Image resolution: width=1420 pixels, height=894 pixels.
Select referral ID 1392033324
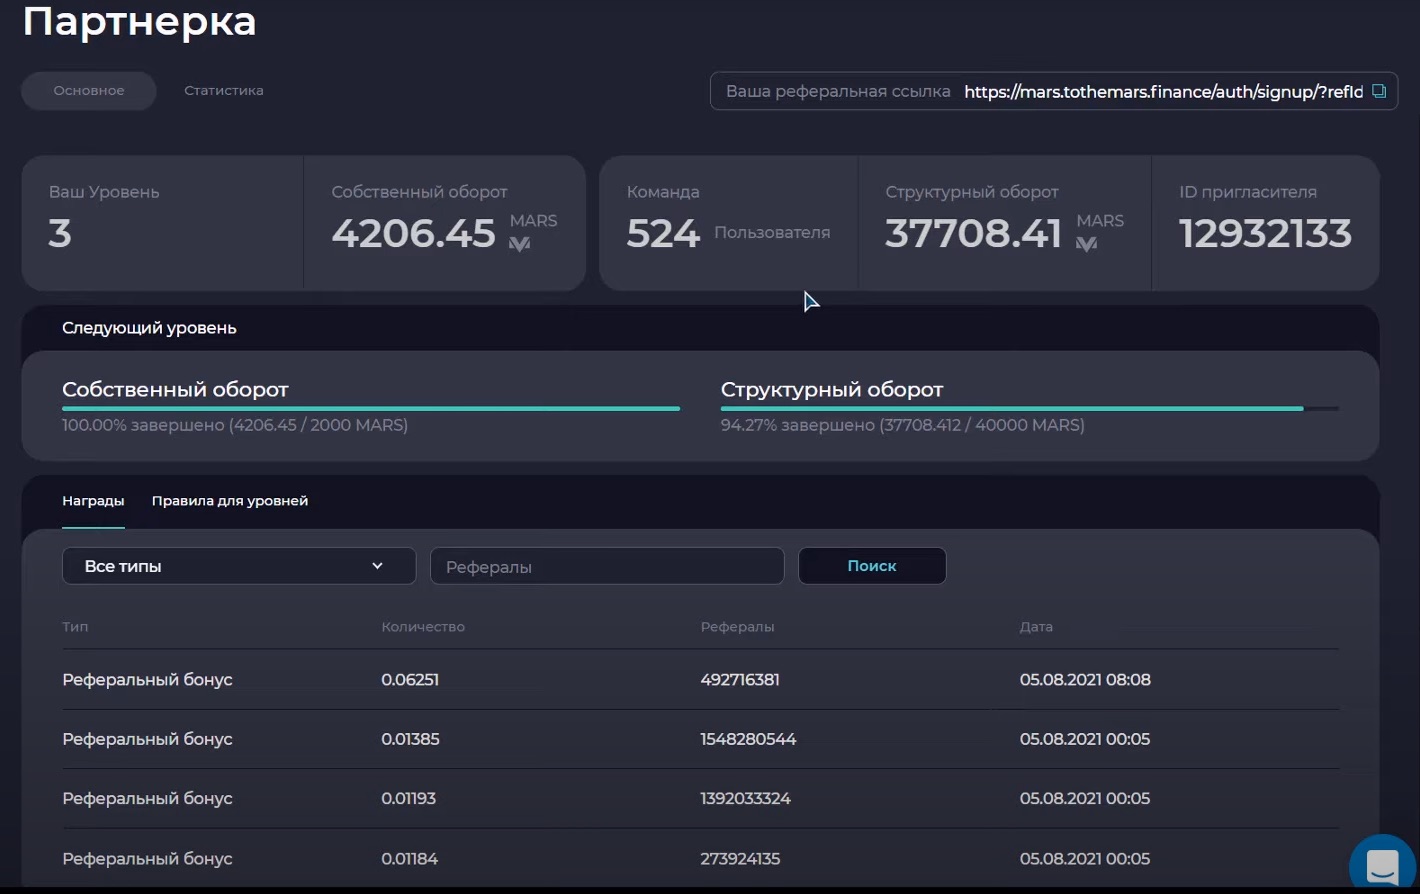pos(745,798)
